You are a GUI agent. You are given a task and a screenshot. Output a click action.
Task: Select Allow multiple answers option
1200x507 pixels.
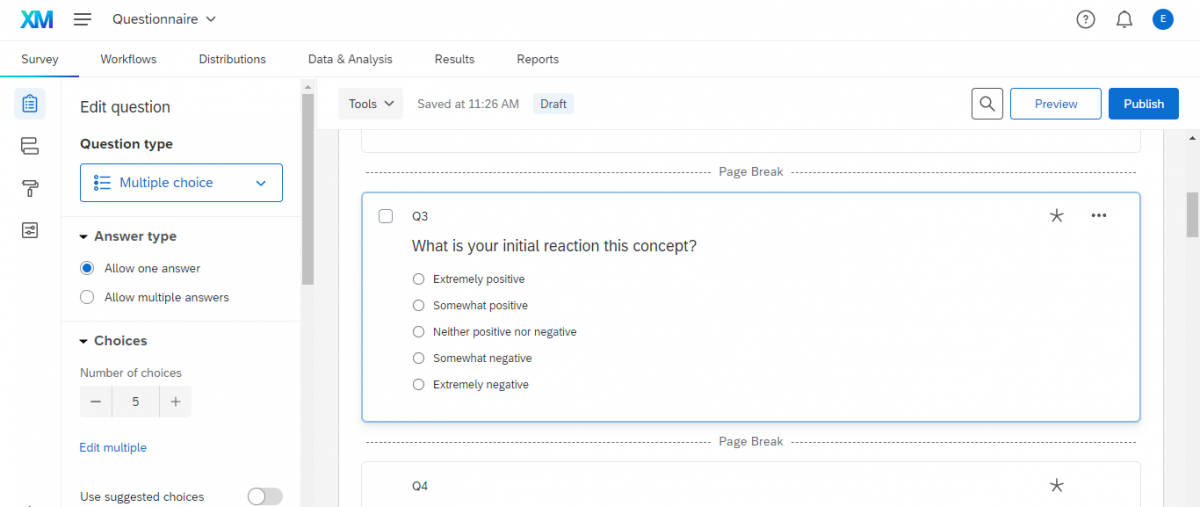(x=87, y=297)
